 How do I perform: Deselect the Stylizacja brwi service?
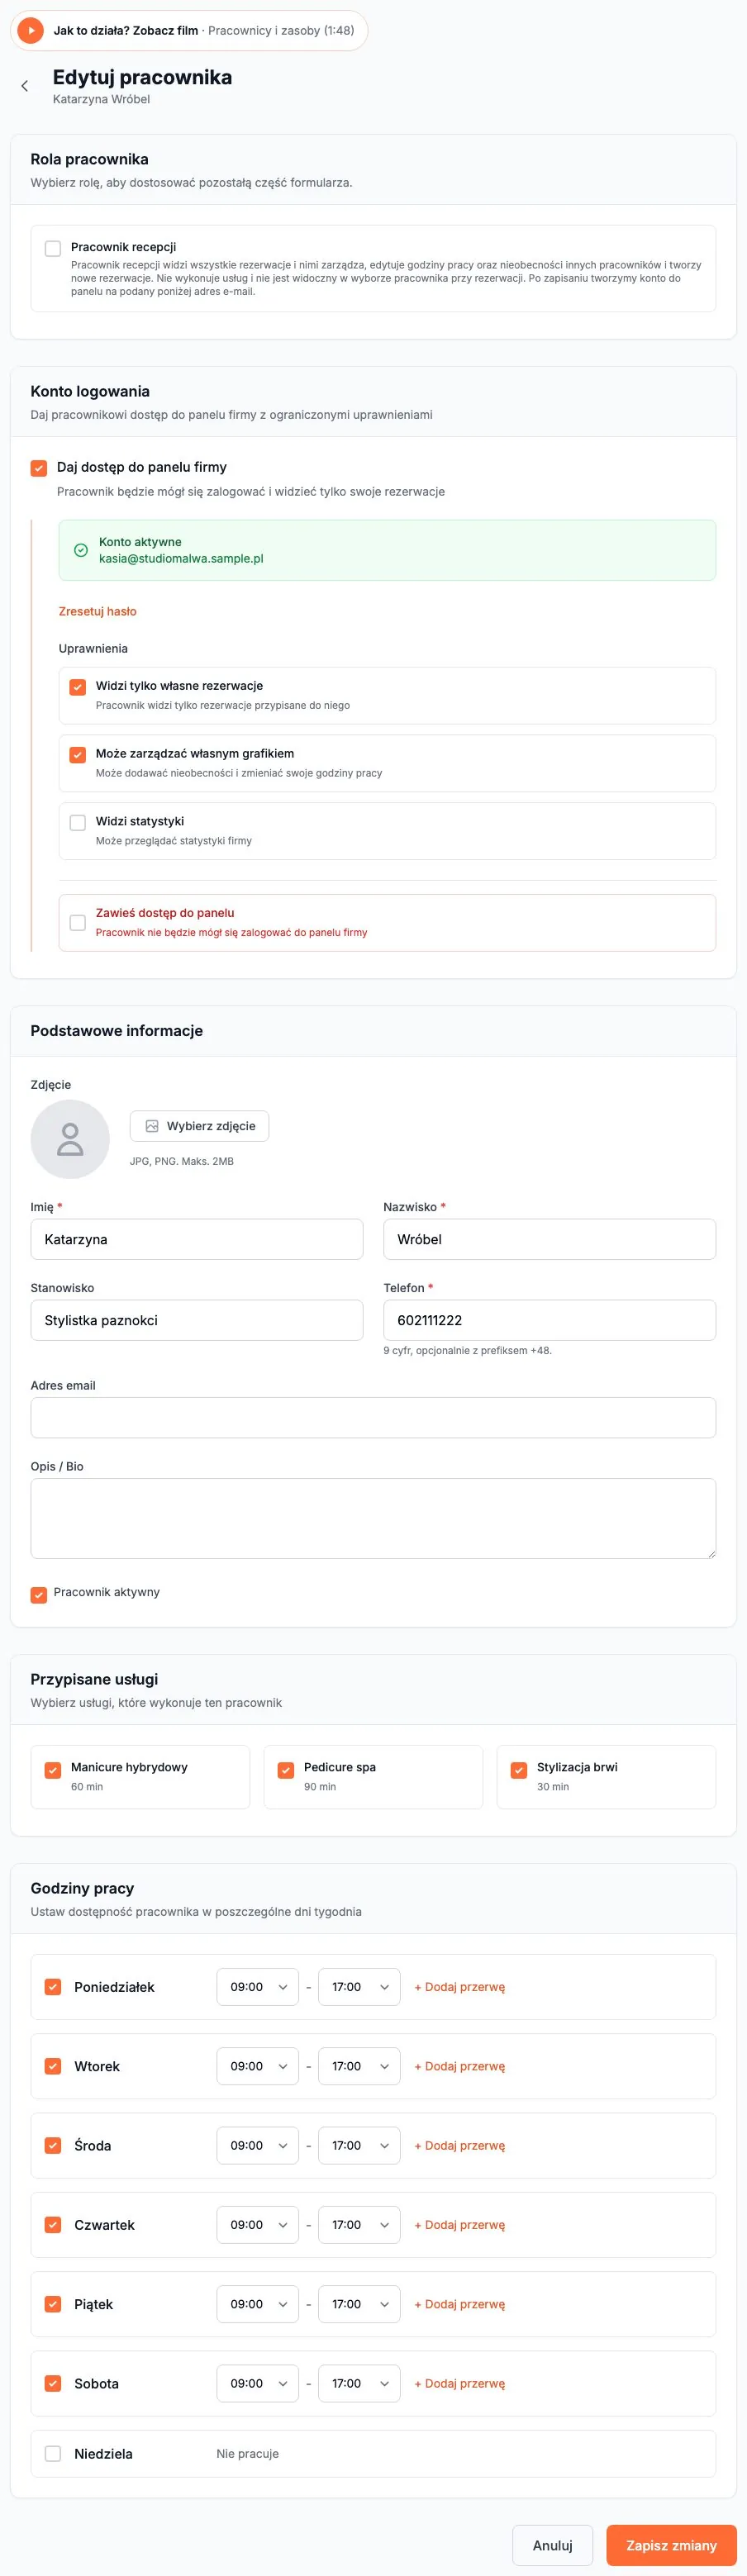click(x=519, y=1770)
